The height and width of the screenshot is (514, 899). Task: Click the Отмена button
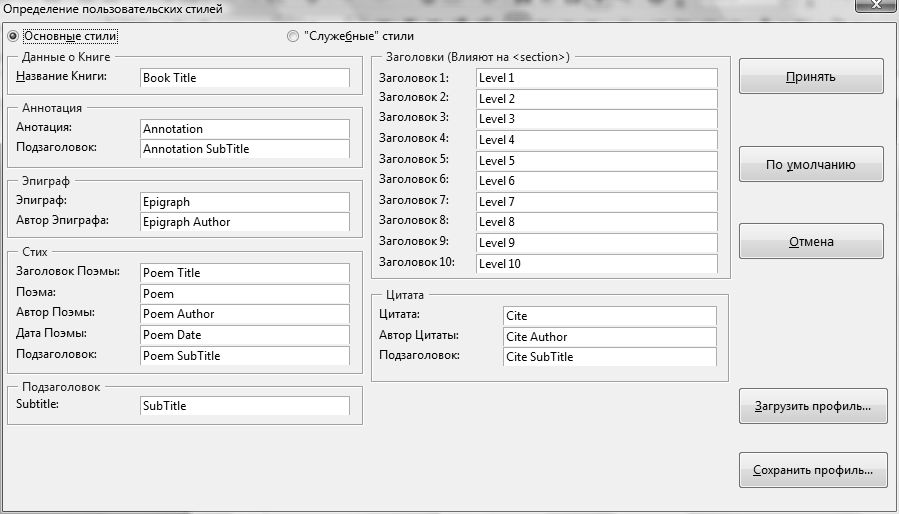coord(811,242)
